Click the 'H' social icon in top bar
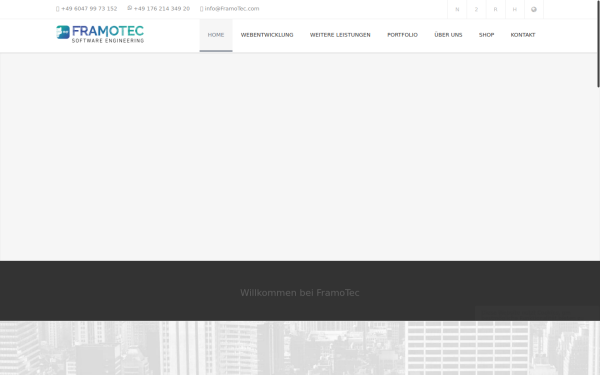This screenshot has width=600, height=375. click(x=515, y=10)
